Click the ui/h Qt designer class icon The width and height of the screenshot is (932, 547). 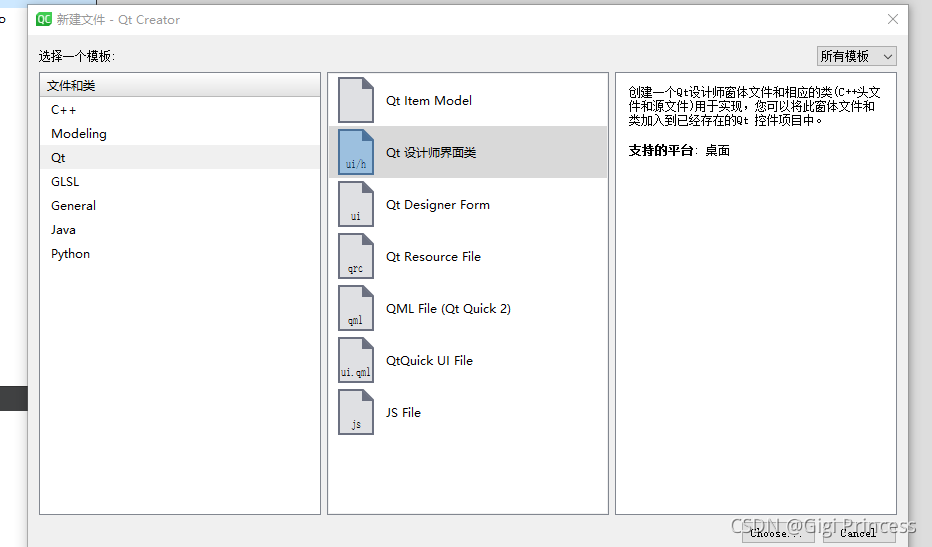point(356,152)
